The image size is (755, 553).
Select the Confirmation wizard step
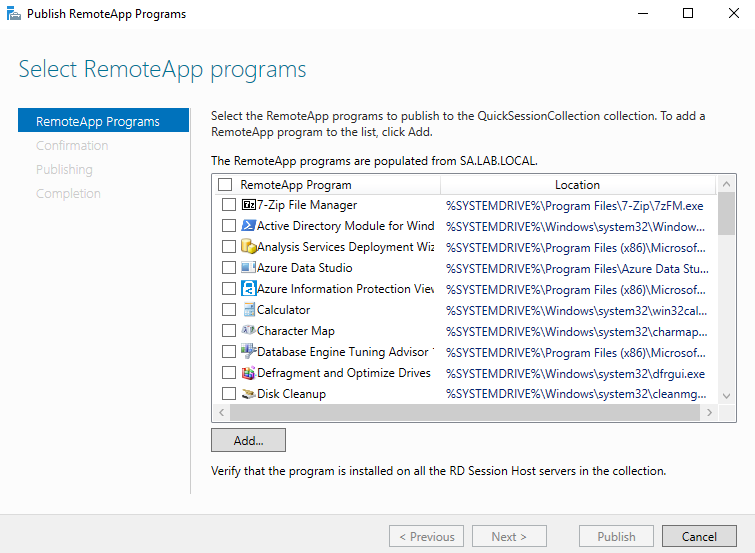click(72, 145)
